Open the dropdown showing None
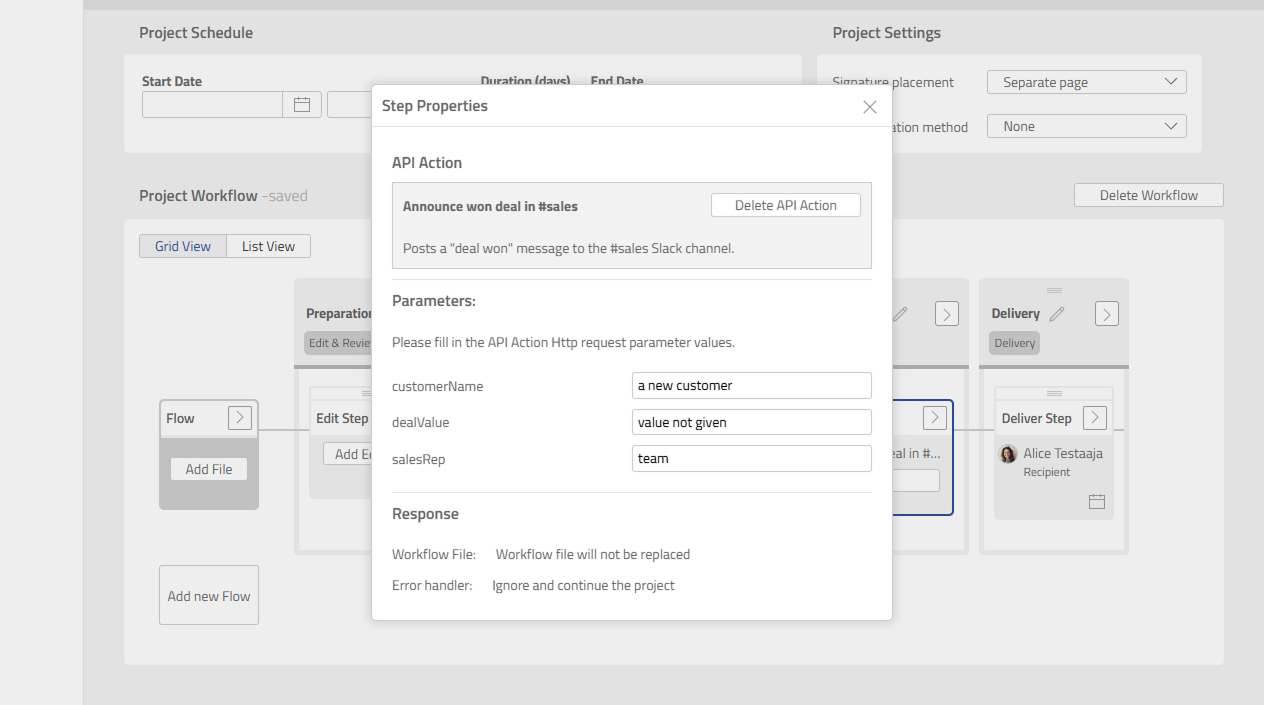The image size is (1264, 705). pyautogui.click(x=1086, y=126)
